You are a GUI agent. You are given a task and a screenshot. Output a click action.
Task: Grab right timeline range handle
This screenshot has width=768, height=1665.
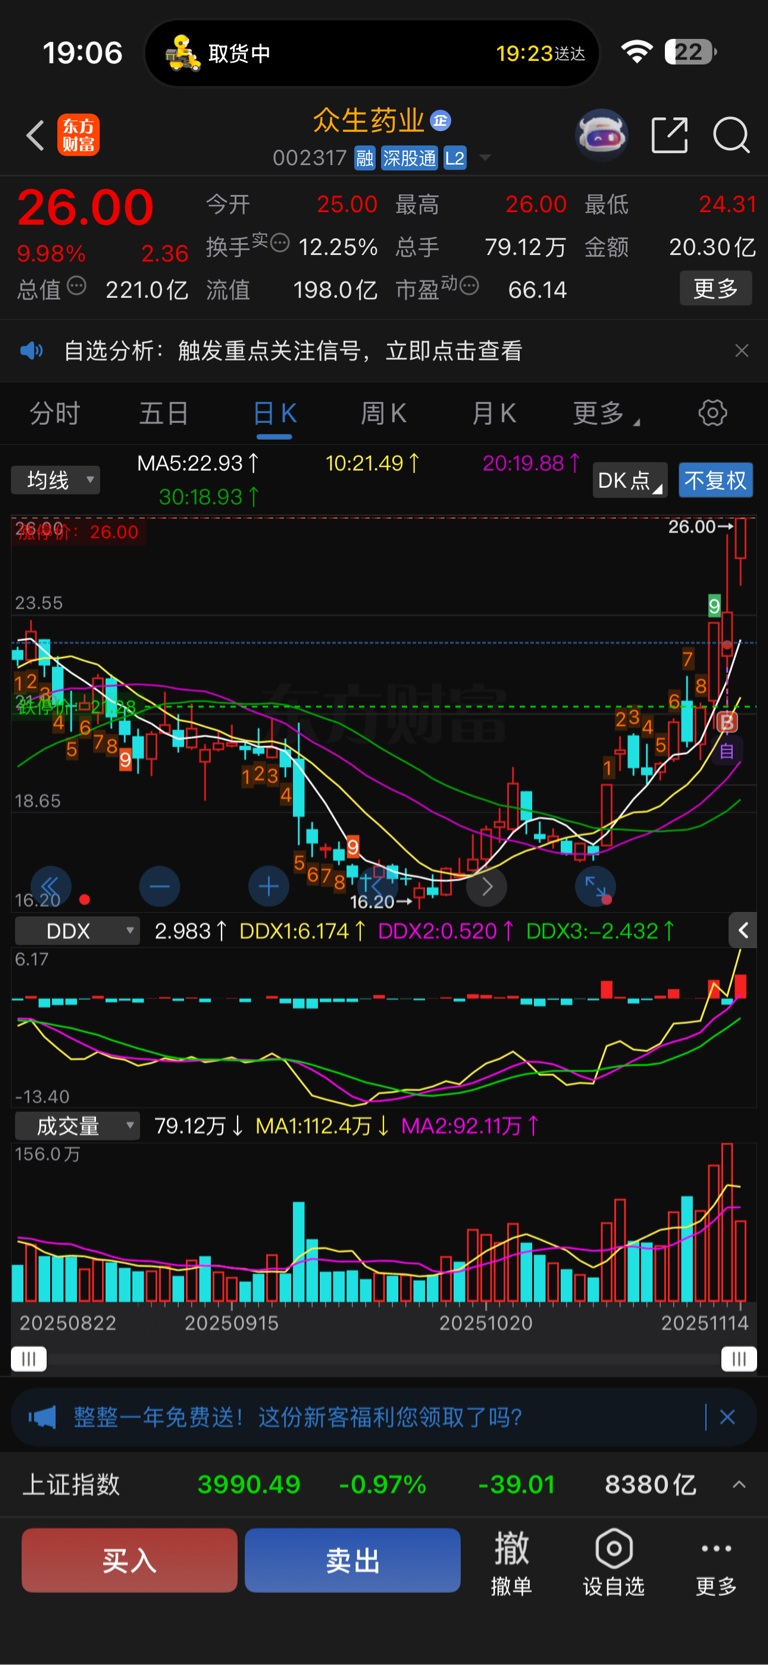(739, 1358)
